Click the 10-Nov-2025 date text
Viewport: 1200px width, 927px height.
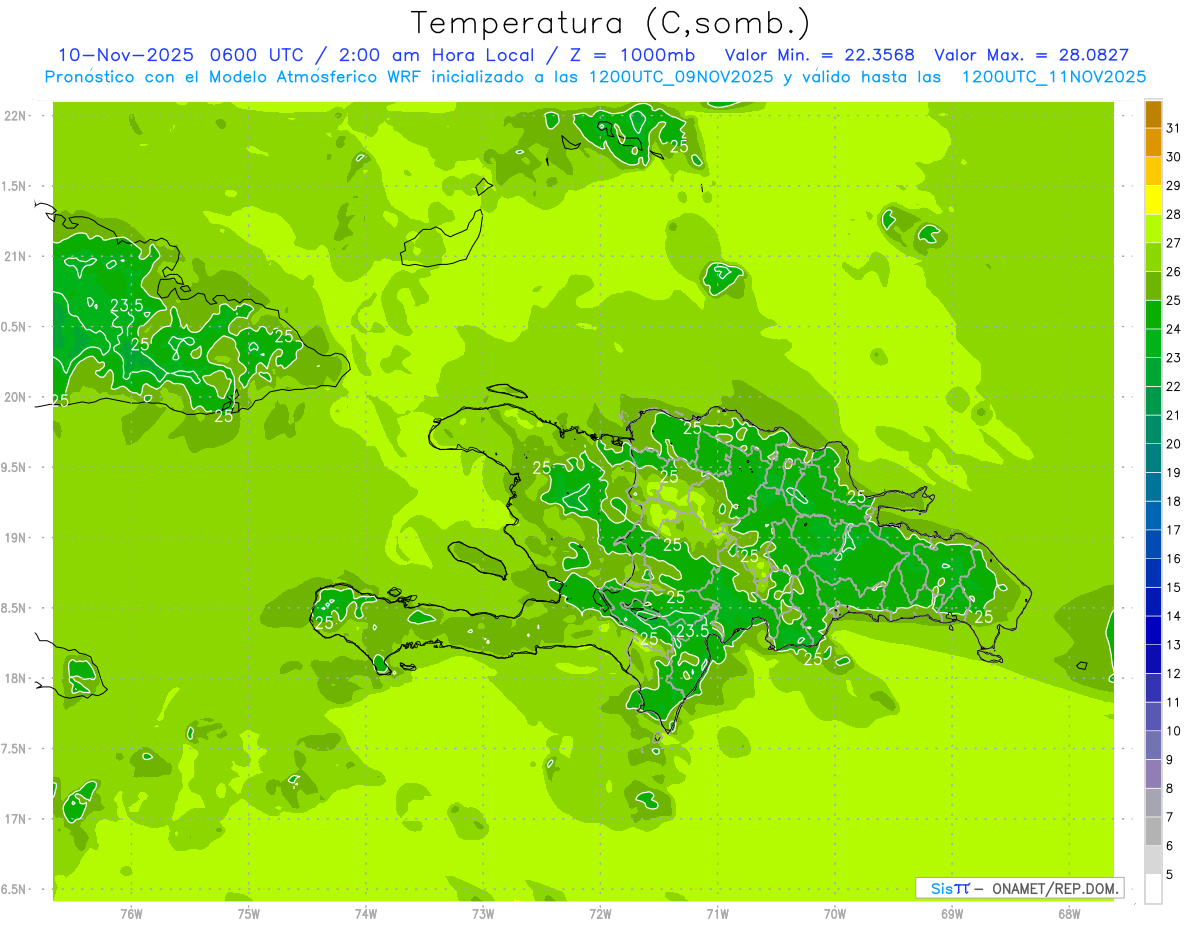[111, 55]
